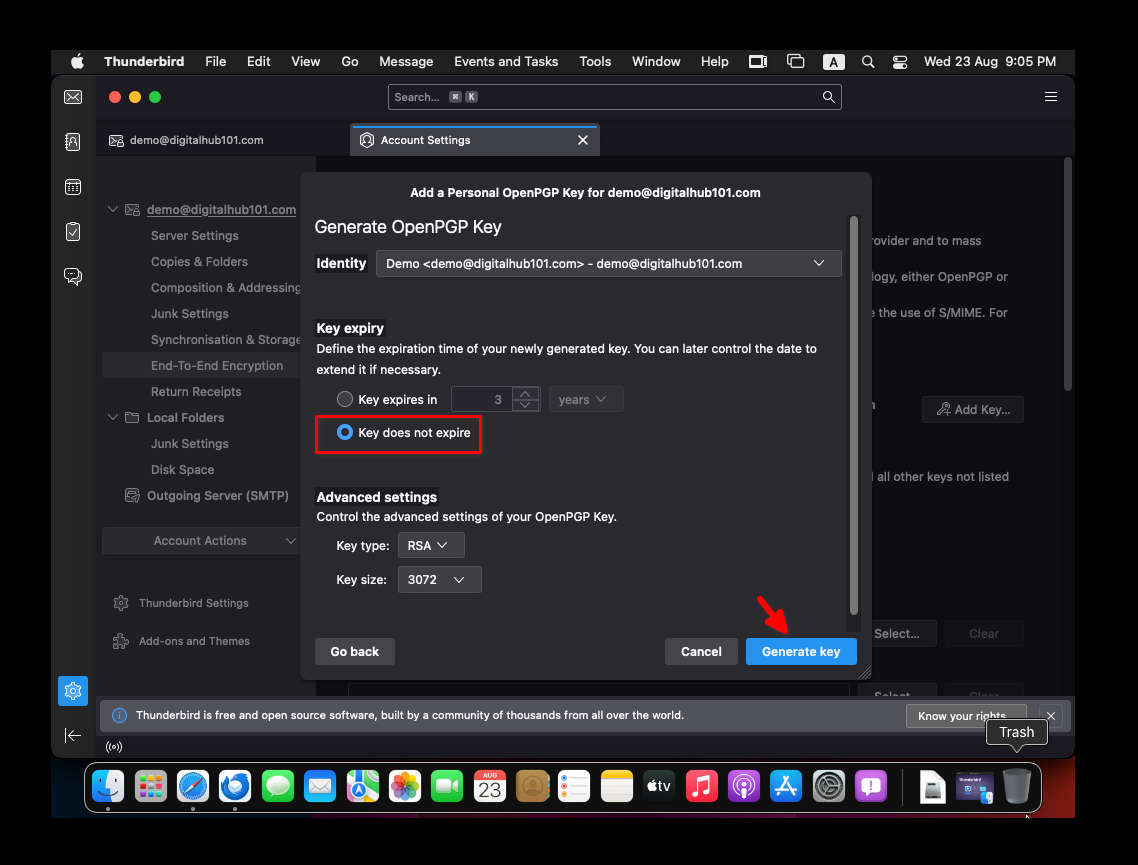Launch Safari from the Dock
Image resolution: width=1138 pixels, height=865 pixels.
click(193, 786)
